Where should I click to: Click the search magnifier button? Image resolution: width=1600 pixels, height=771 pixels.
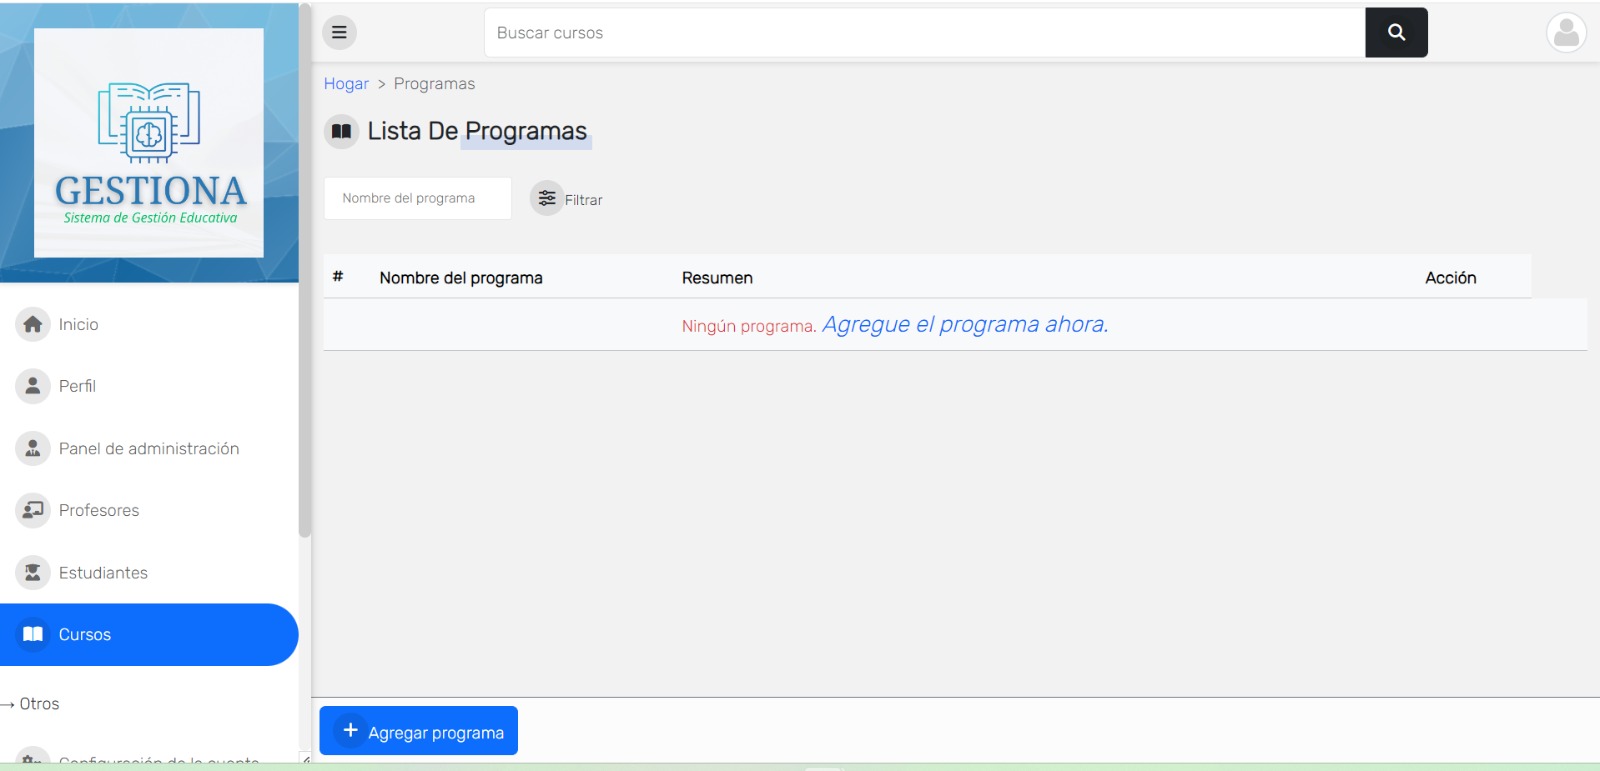tap(1396, 33)
